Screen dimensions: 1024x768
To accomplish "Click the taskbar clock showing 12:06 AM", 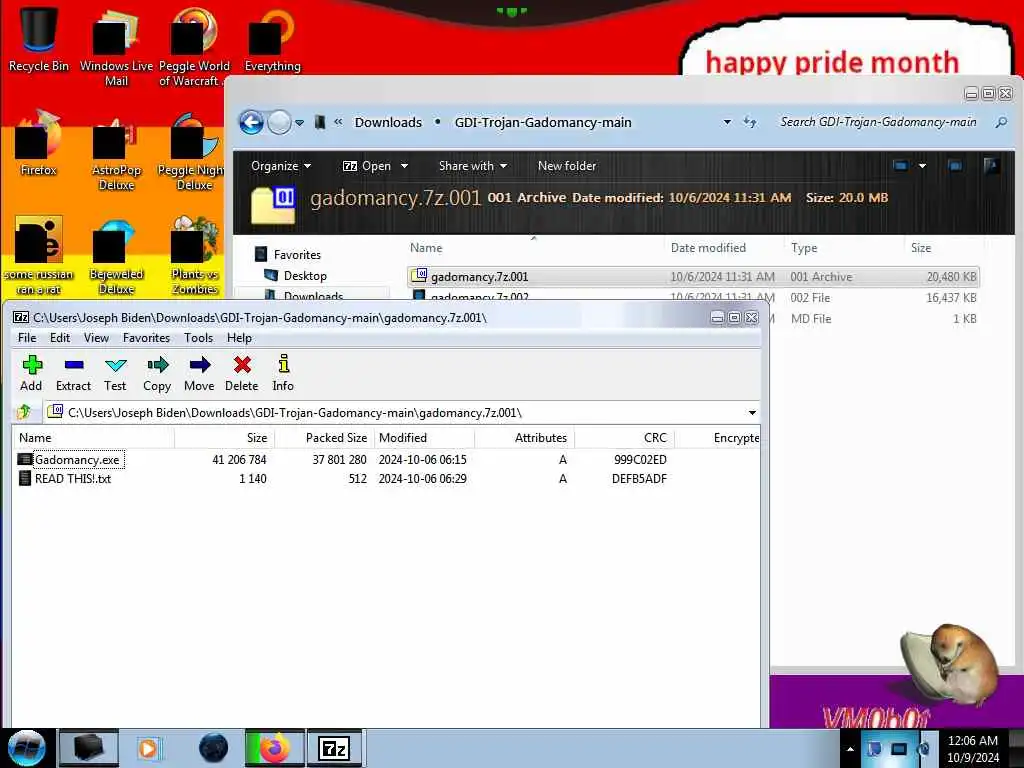I will (x=972, y=748).
